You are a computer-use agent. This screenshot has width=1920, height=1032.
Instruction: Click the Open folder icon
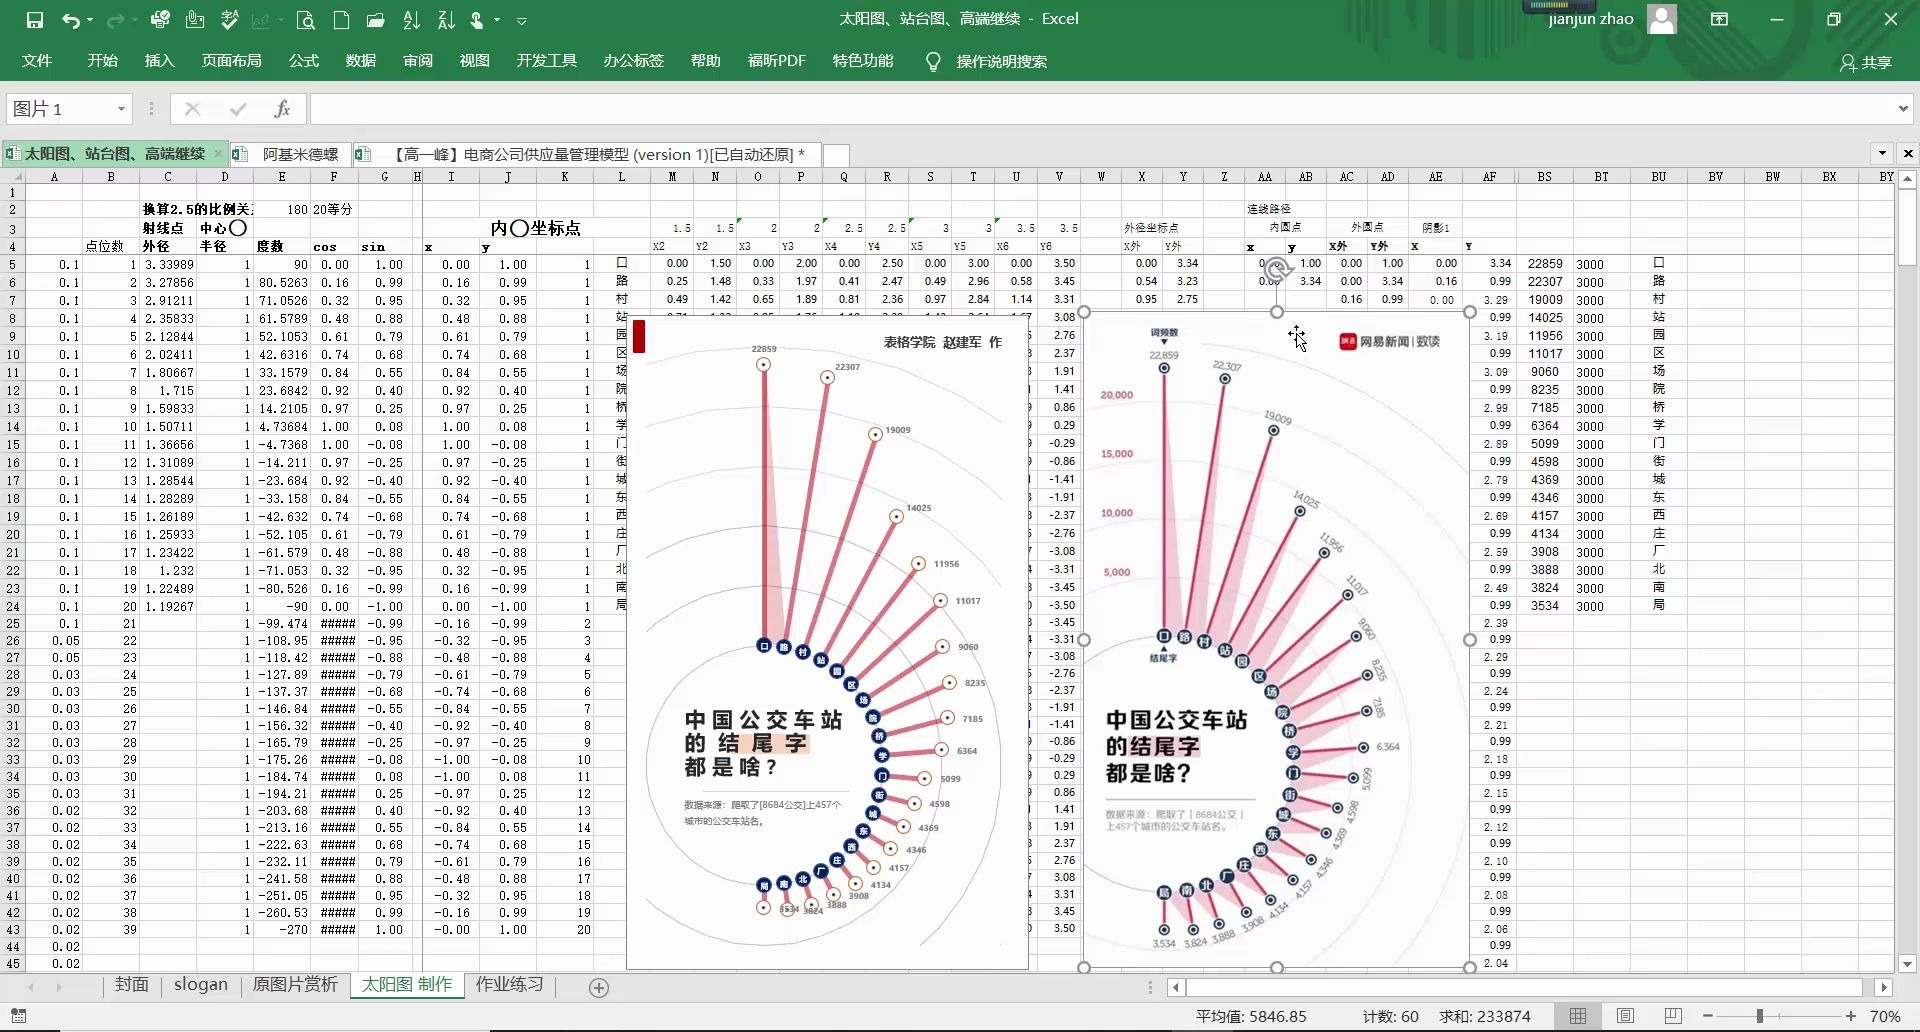(376, 20)
